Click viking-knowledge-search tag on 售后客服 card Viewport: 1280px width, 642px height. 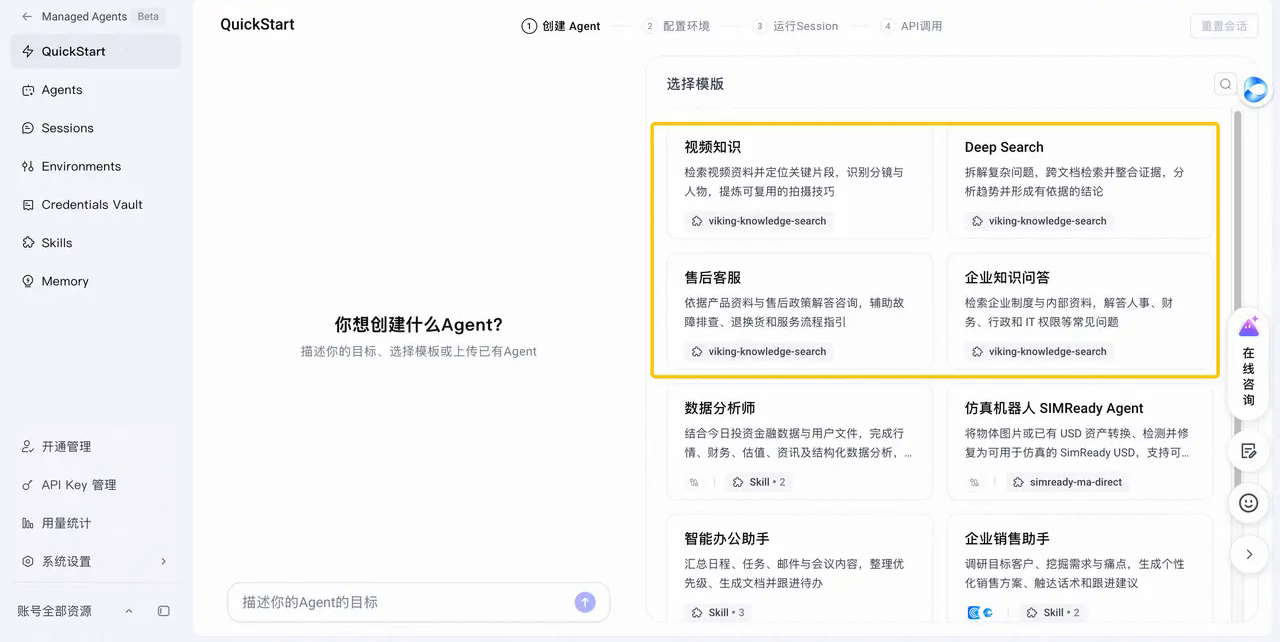[759, 352]
